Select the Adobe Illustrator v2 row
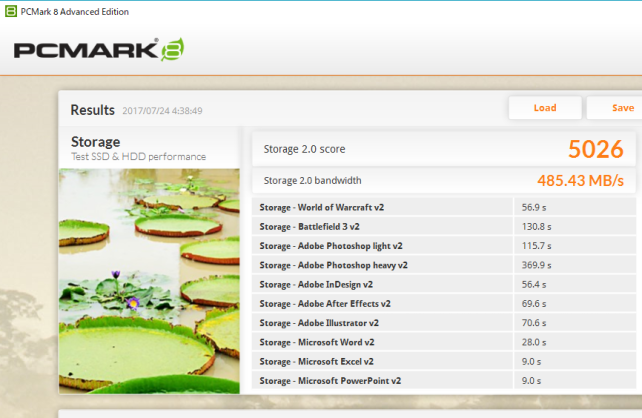The width and height of the screenshot is (642, 418). coord(444,323)
